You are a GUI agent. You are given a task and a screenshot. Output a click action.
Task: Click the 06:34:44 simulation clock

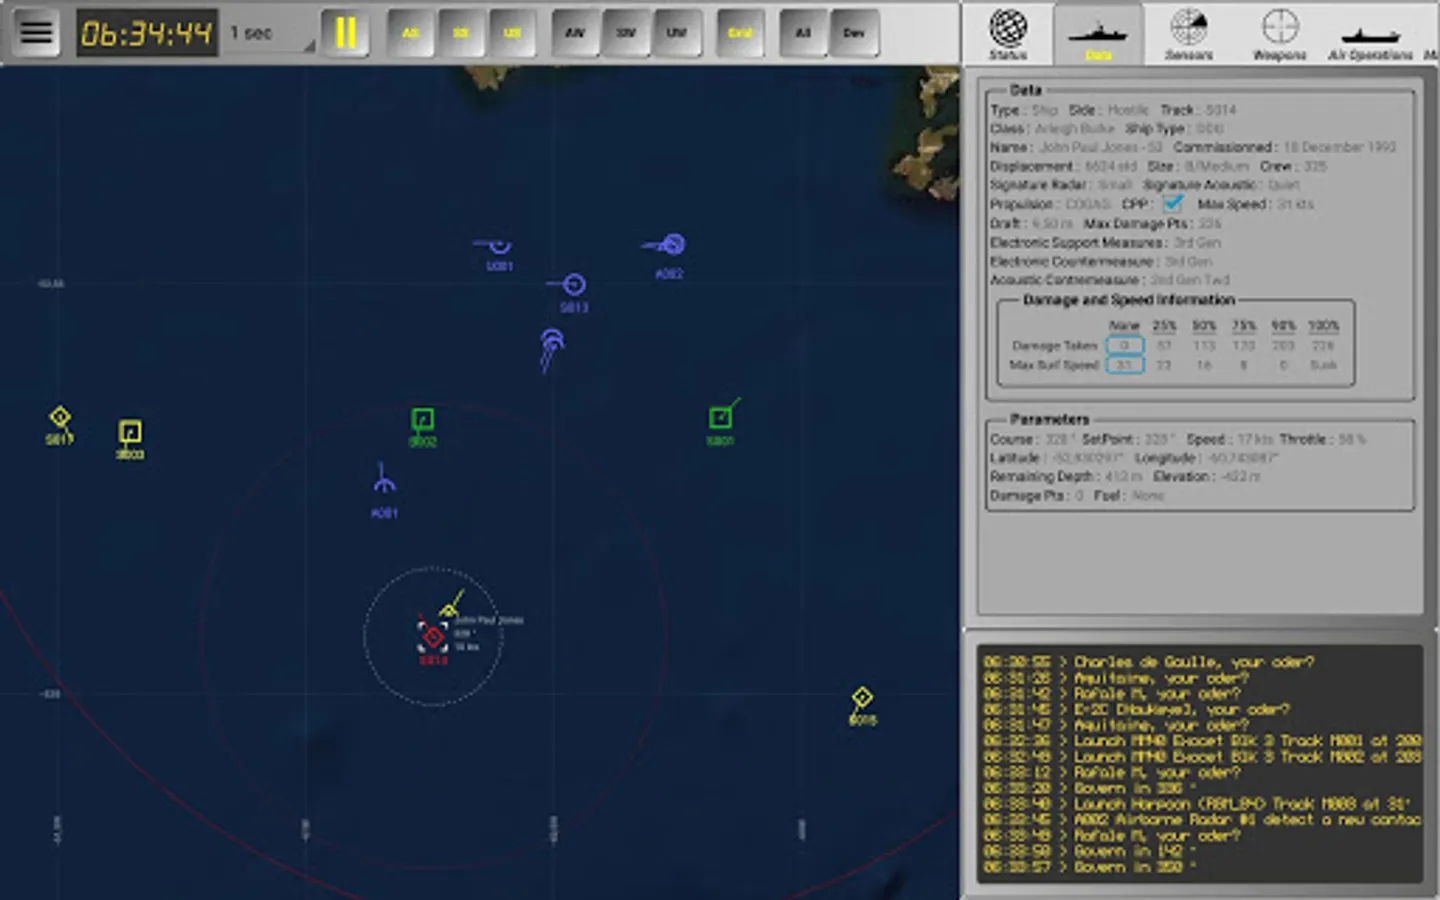[147, 33]
